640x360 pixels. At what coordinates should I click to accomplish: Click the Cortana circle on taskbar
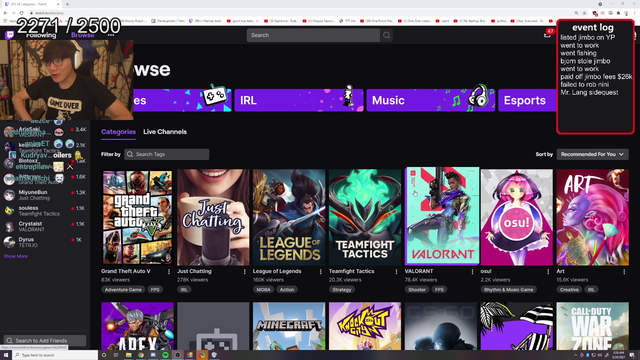click(104, 355)
